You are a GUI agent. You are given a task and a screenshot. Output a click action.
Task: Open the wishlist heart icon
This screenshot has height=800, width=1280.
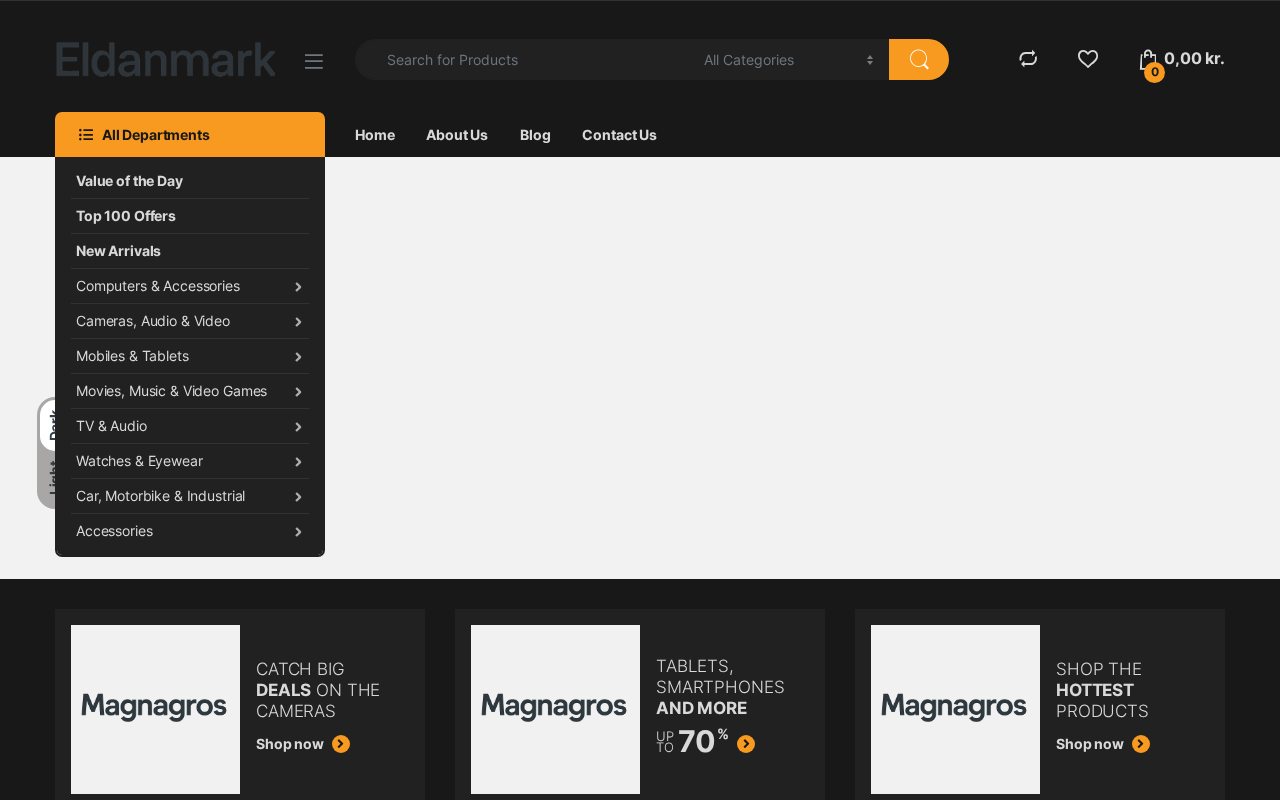(1088, 59)
